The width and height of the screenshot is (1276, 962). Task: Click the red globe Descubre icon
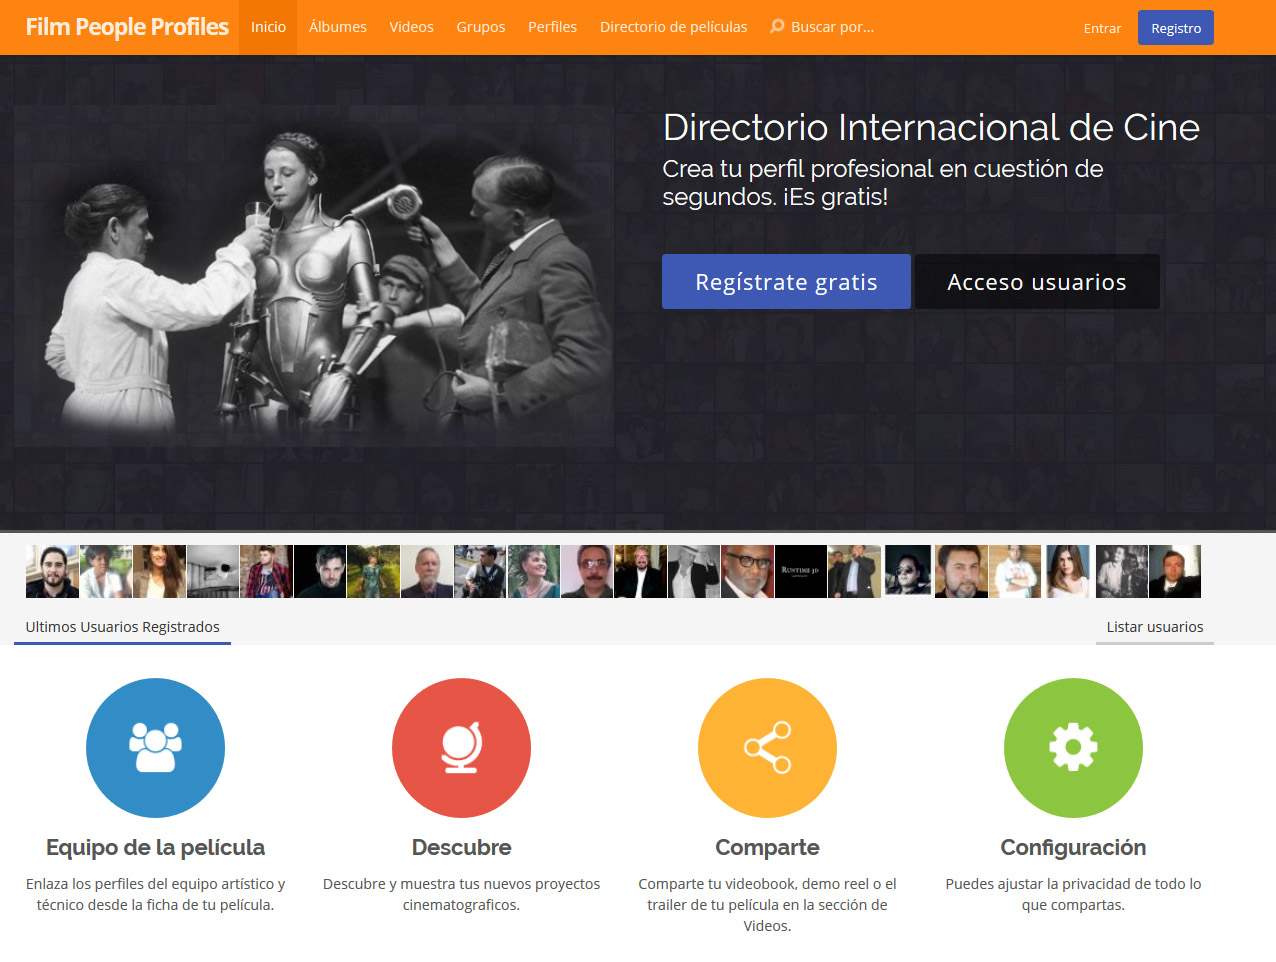461,748
